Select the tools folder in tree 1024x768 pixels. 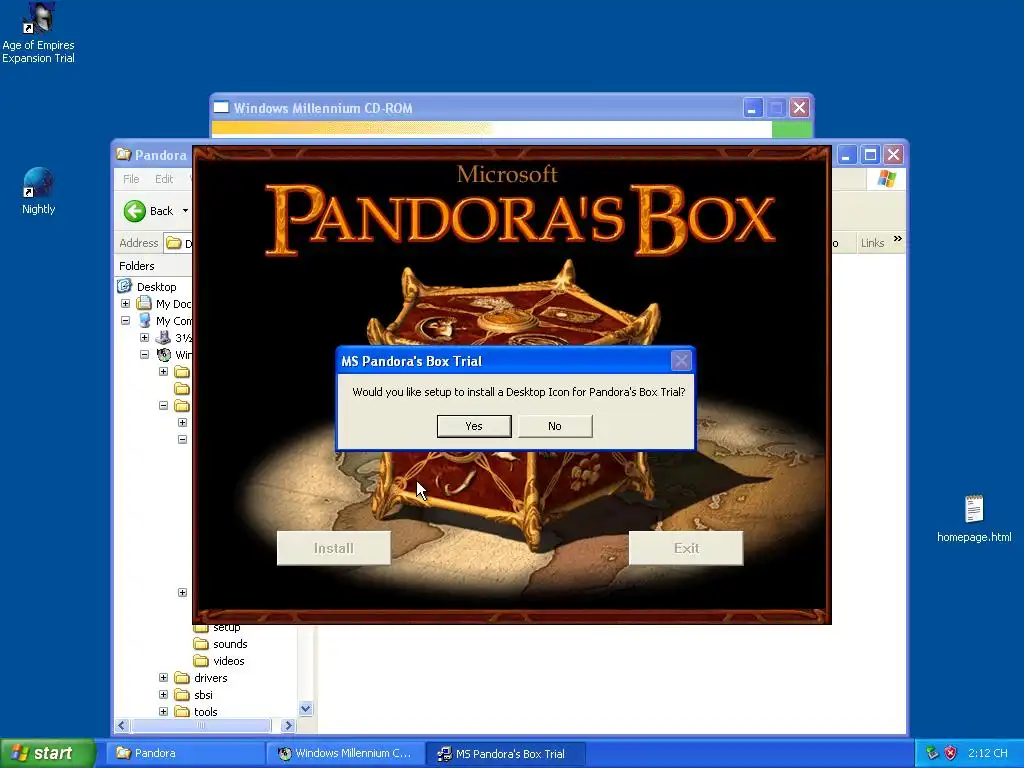coord(205,712)
